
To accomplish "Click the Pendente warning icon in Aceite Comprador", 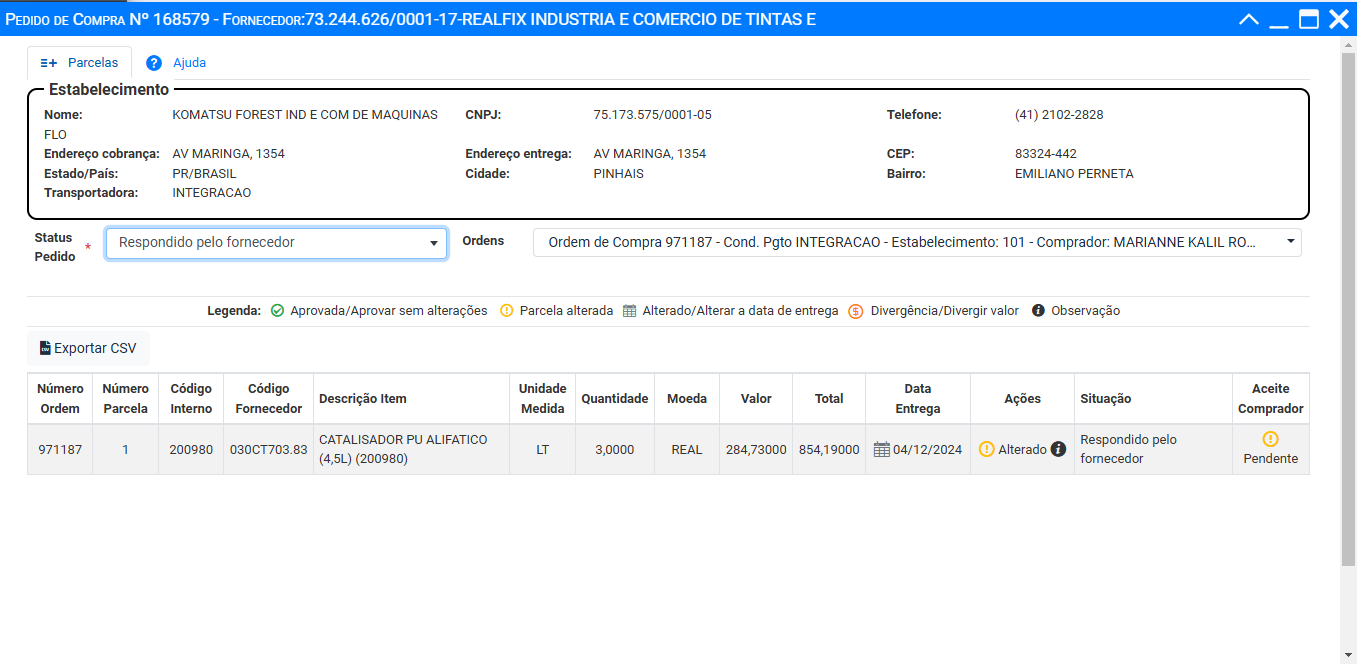I will [1270, 439].
